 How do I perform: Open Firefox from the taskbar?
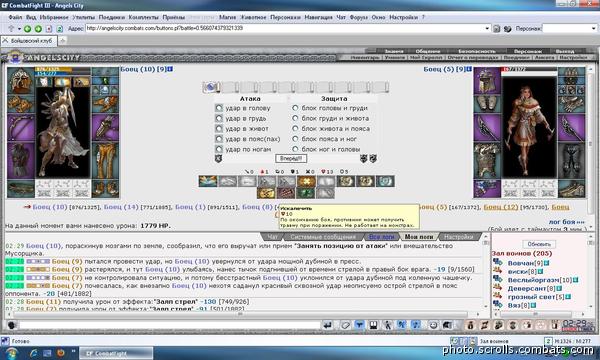tap(60, 353)
